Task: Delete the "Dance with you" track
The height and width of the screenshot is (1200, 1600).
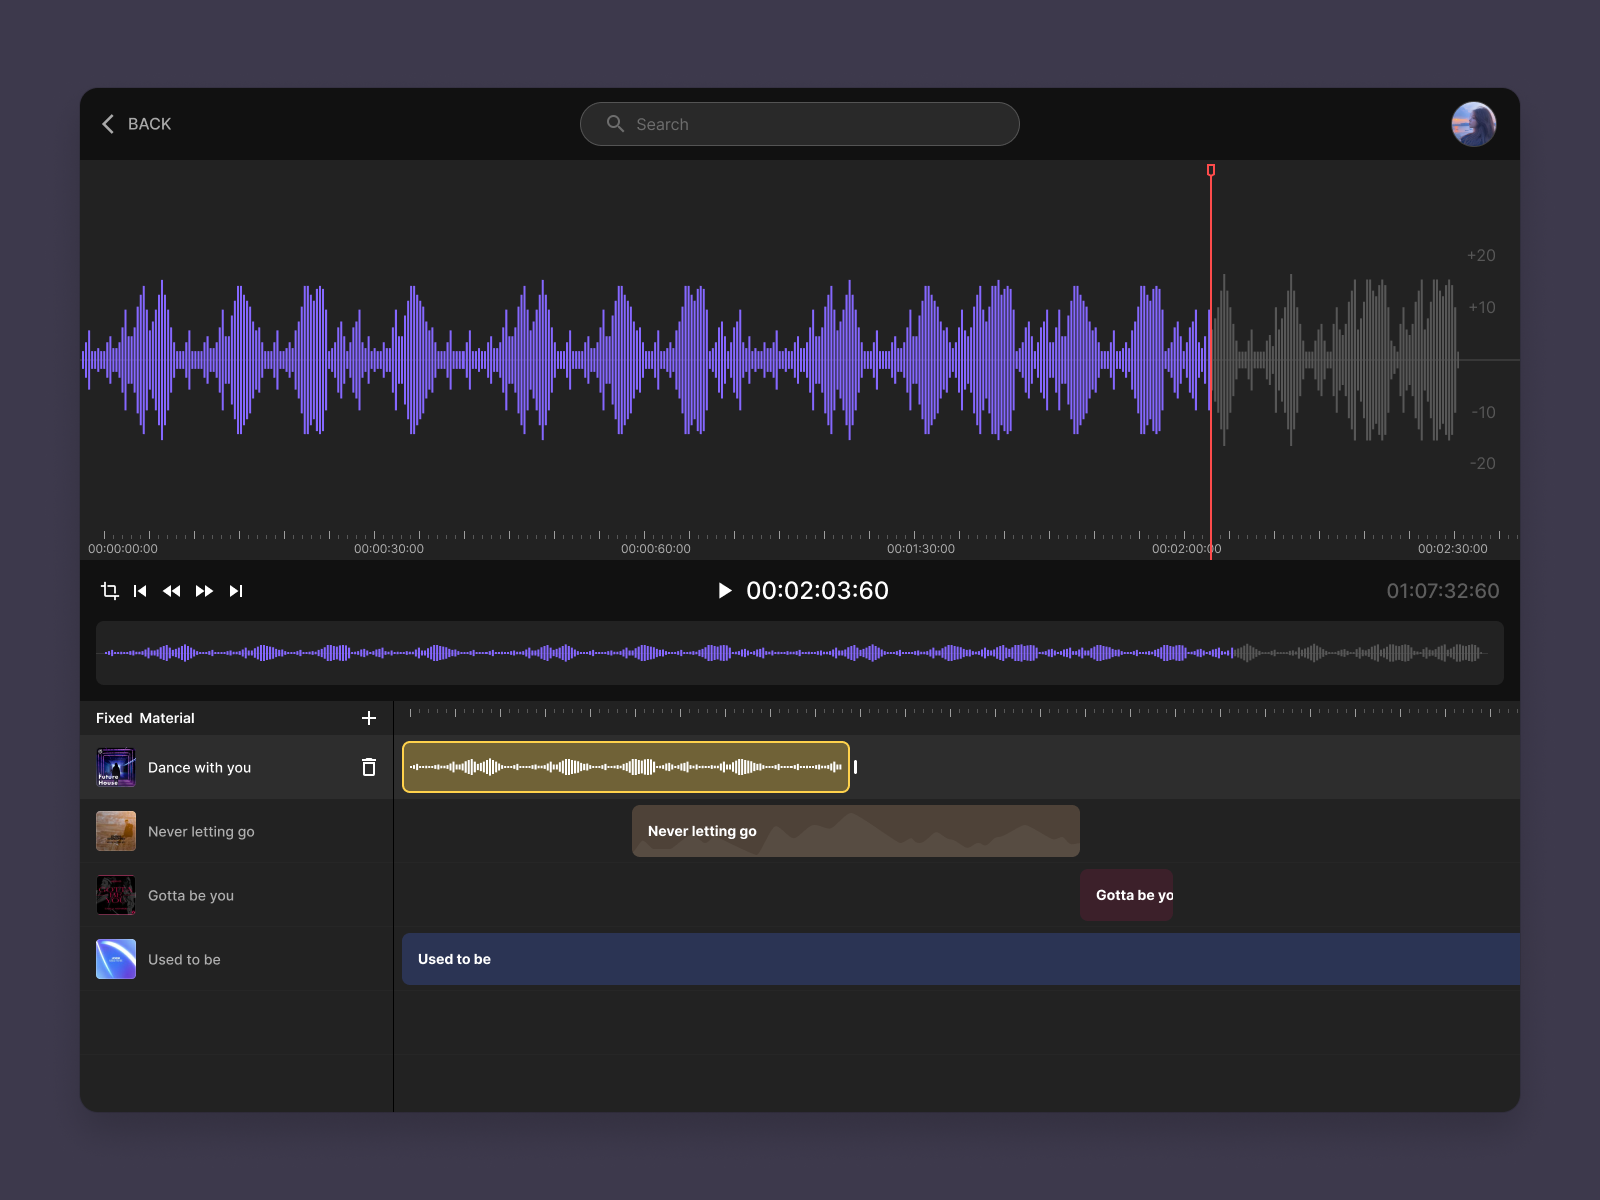Action: pyautogui.click(x=369, y=767)
